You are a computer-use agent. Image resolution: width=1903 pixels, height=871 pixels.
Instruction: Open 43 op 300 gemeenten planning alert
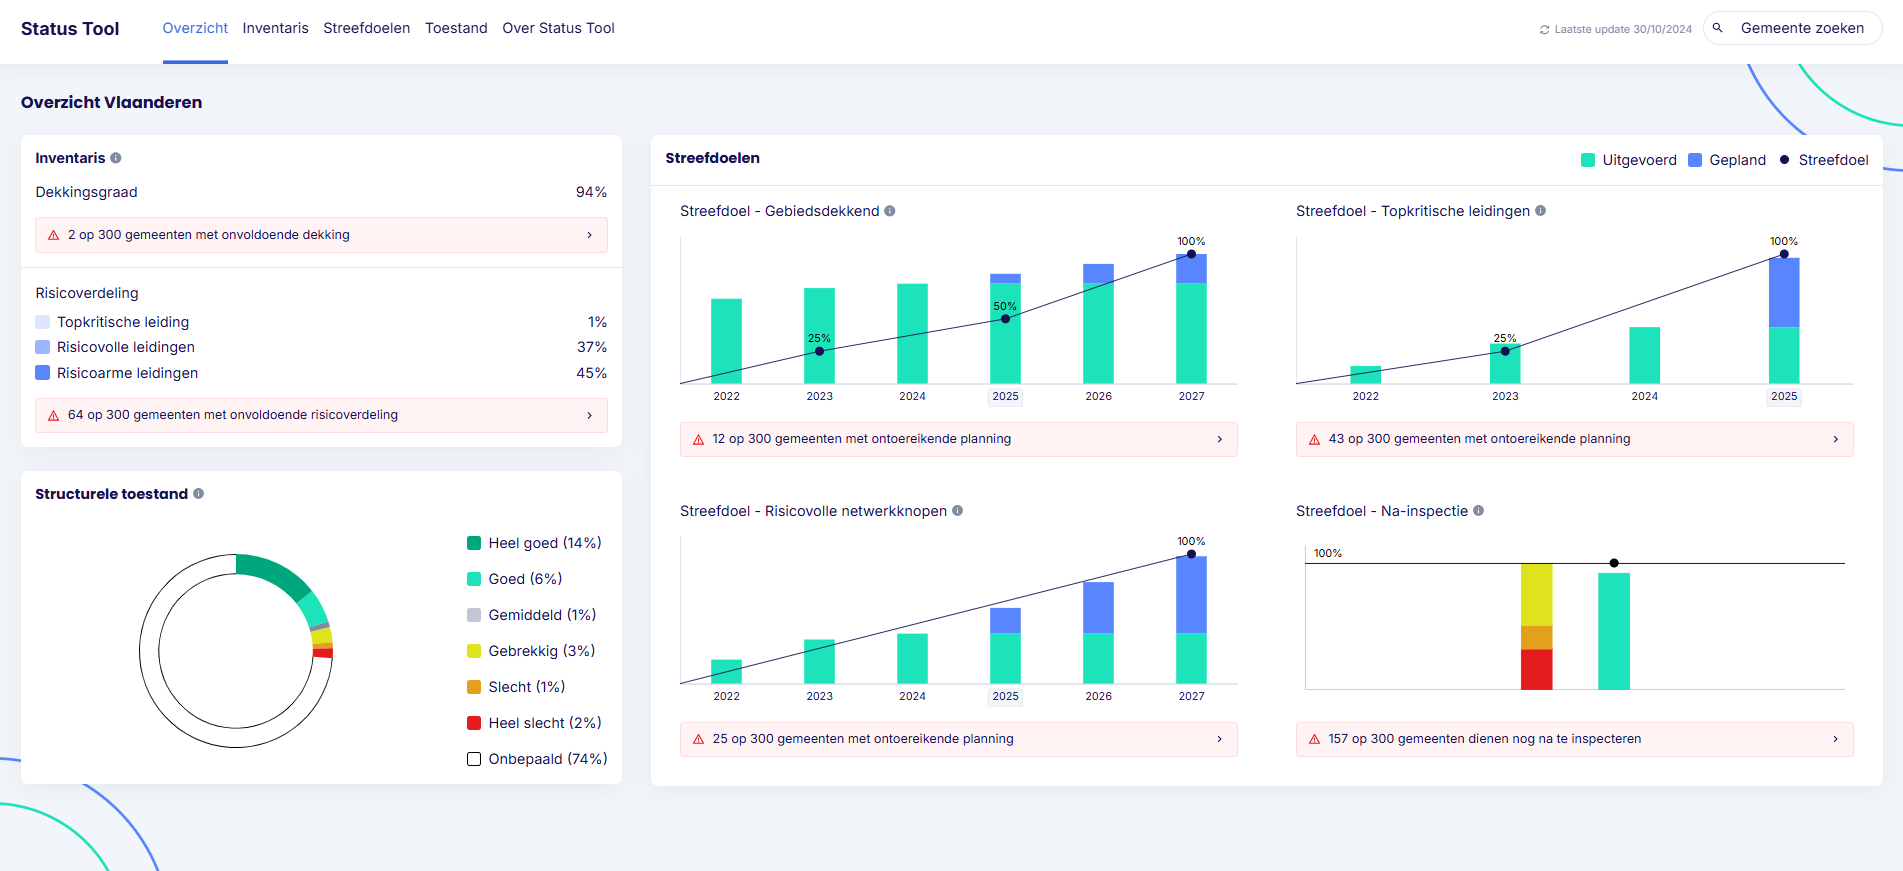1574,439
